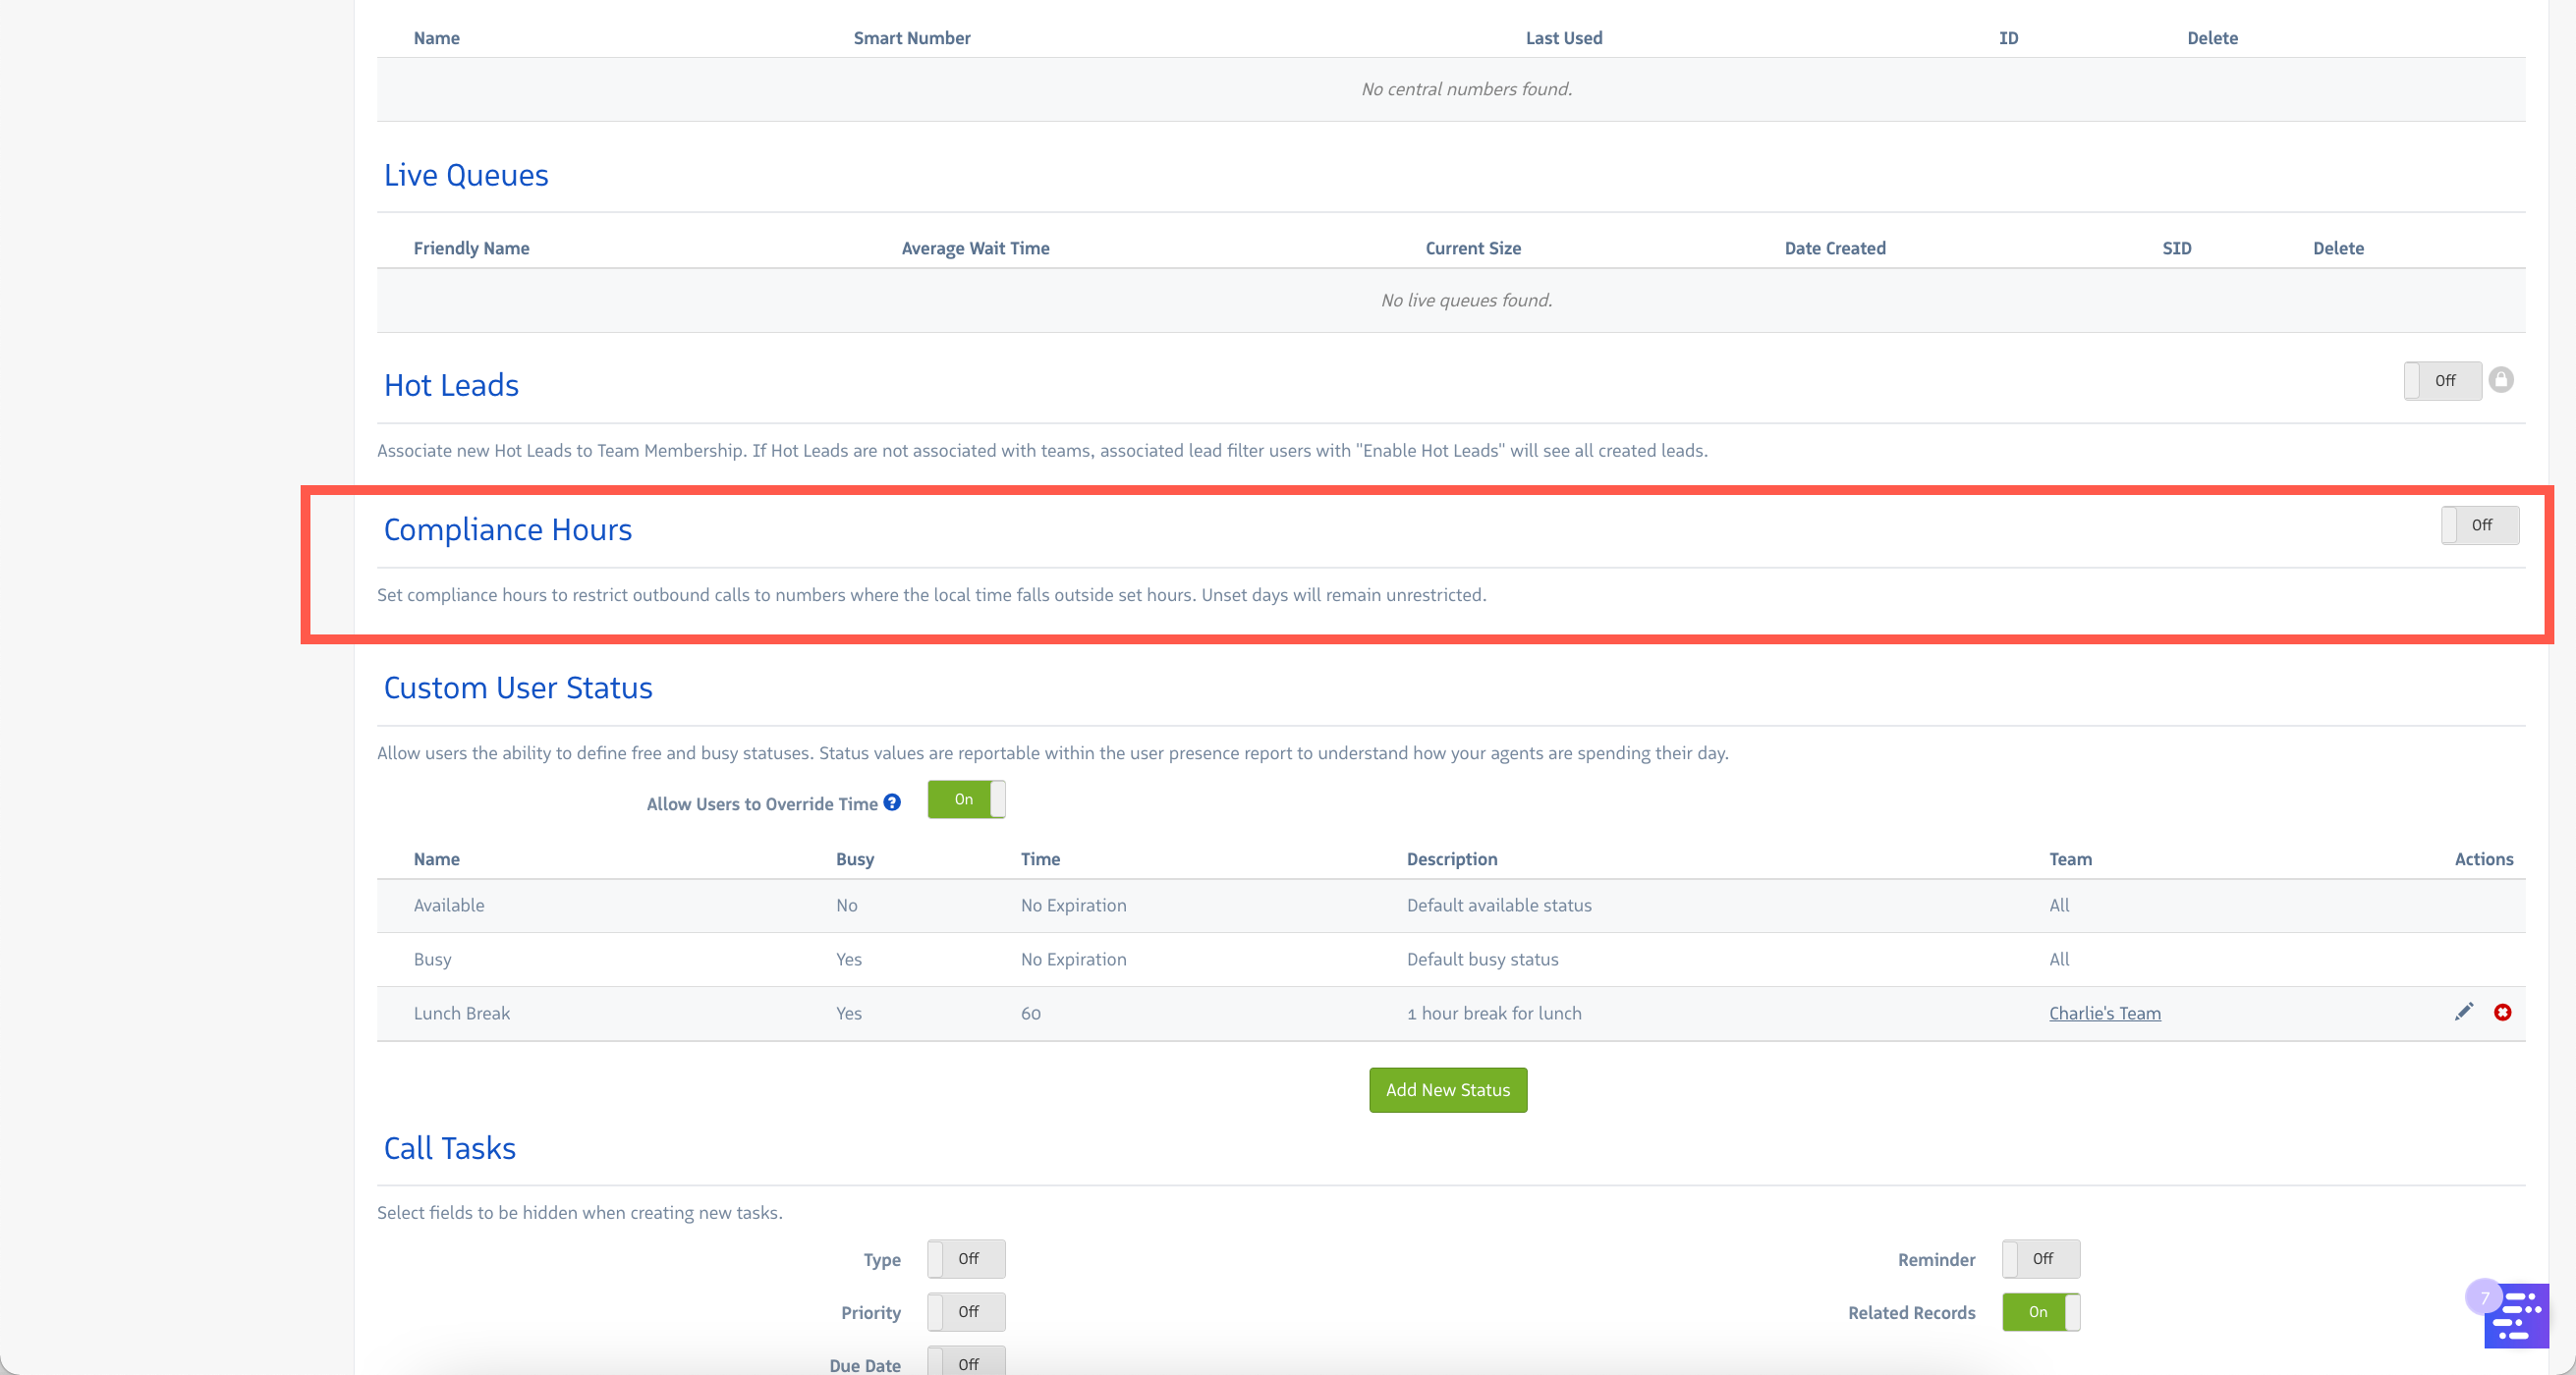Enable the Compliance Hours toggle
Image resolution: width=2576 pixels, height=1375 pixels.
[x=2479, y=525]
